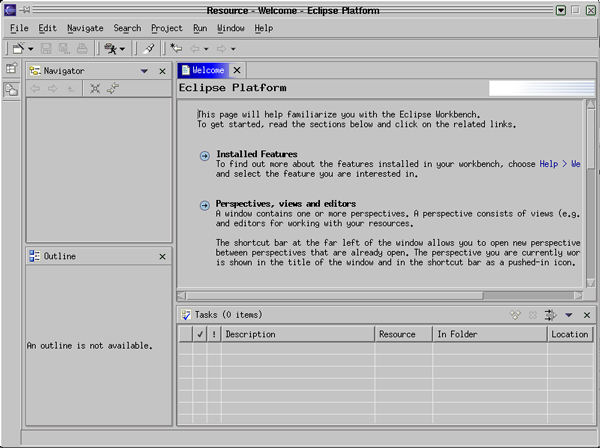Click the priority exclamation column header
The height and width of the screenshot is (448, 600).
(x=214, y=334)
